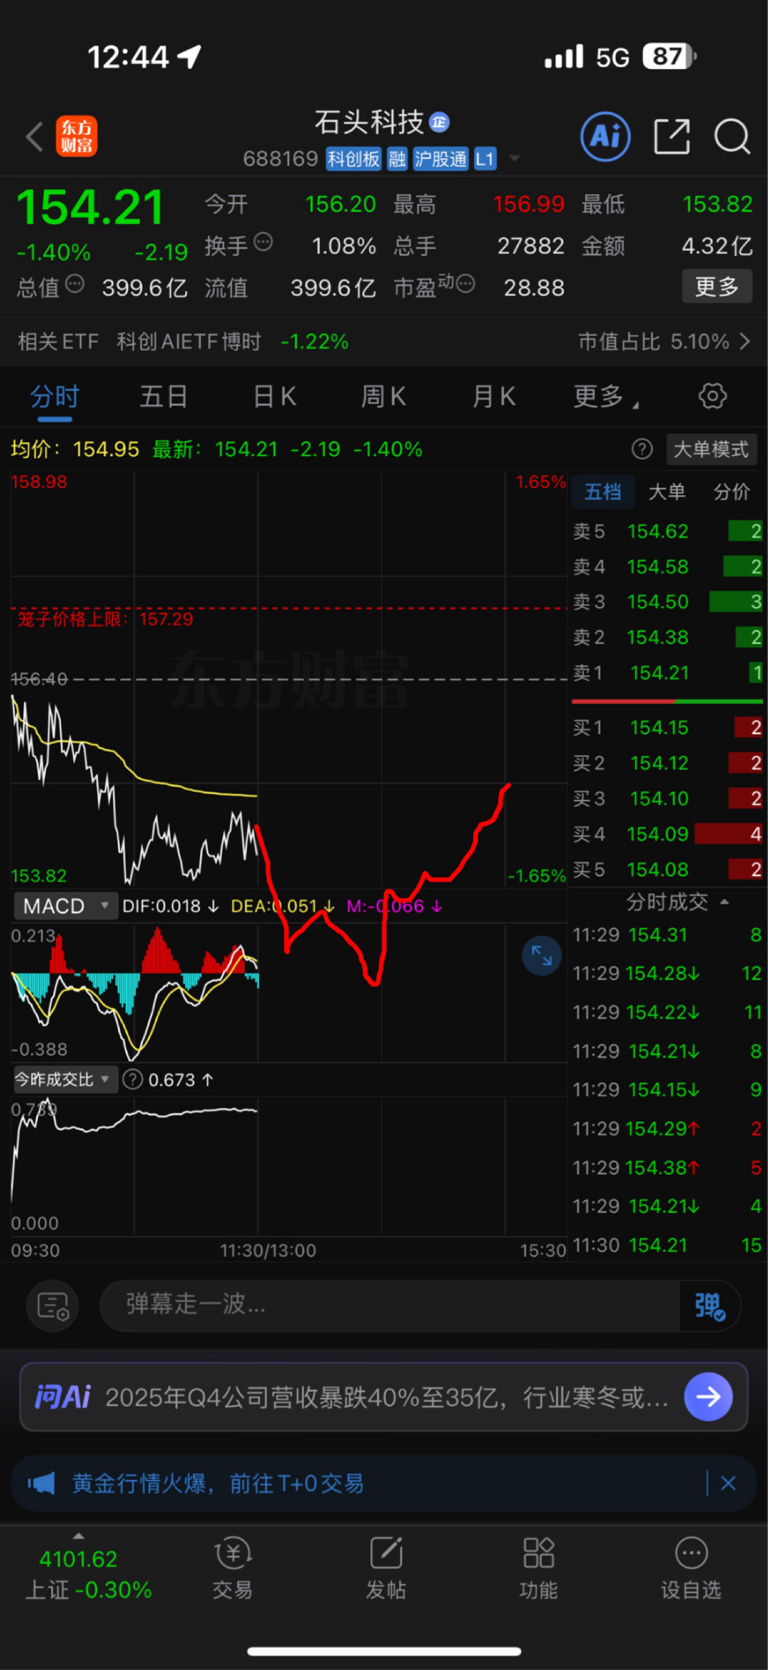Switch to 分价 tab
This screenshot has height=1670, width=768.
pos(731,491)
